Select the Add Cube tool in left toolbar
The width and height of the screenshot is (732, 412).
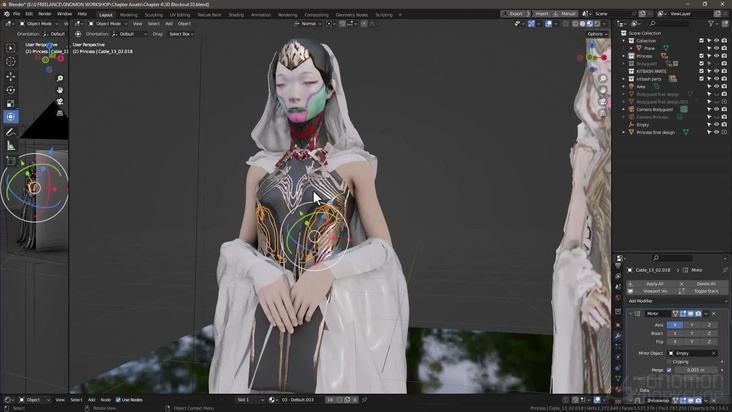(10, 161)
